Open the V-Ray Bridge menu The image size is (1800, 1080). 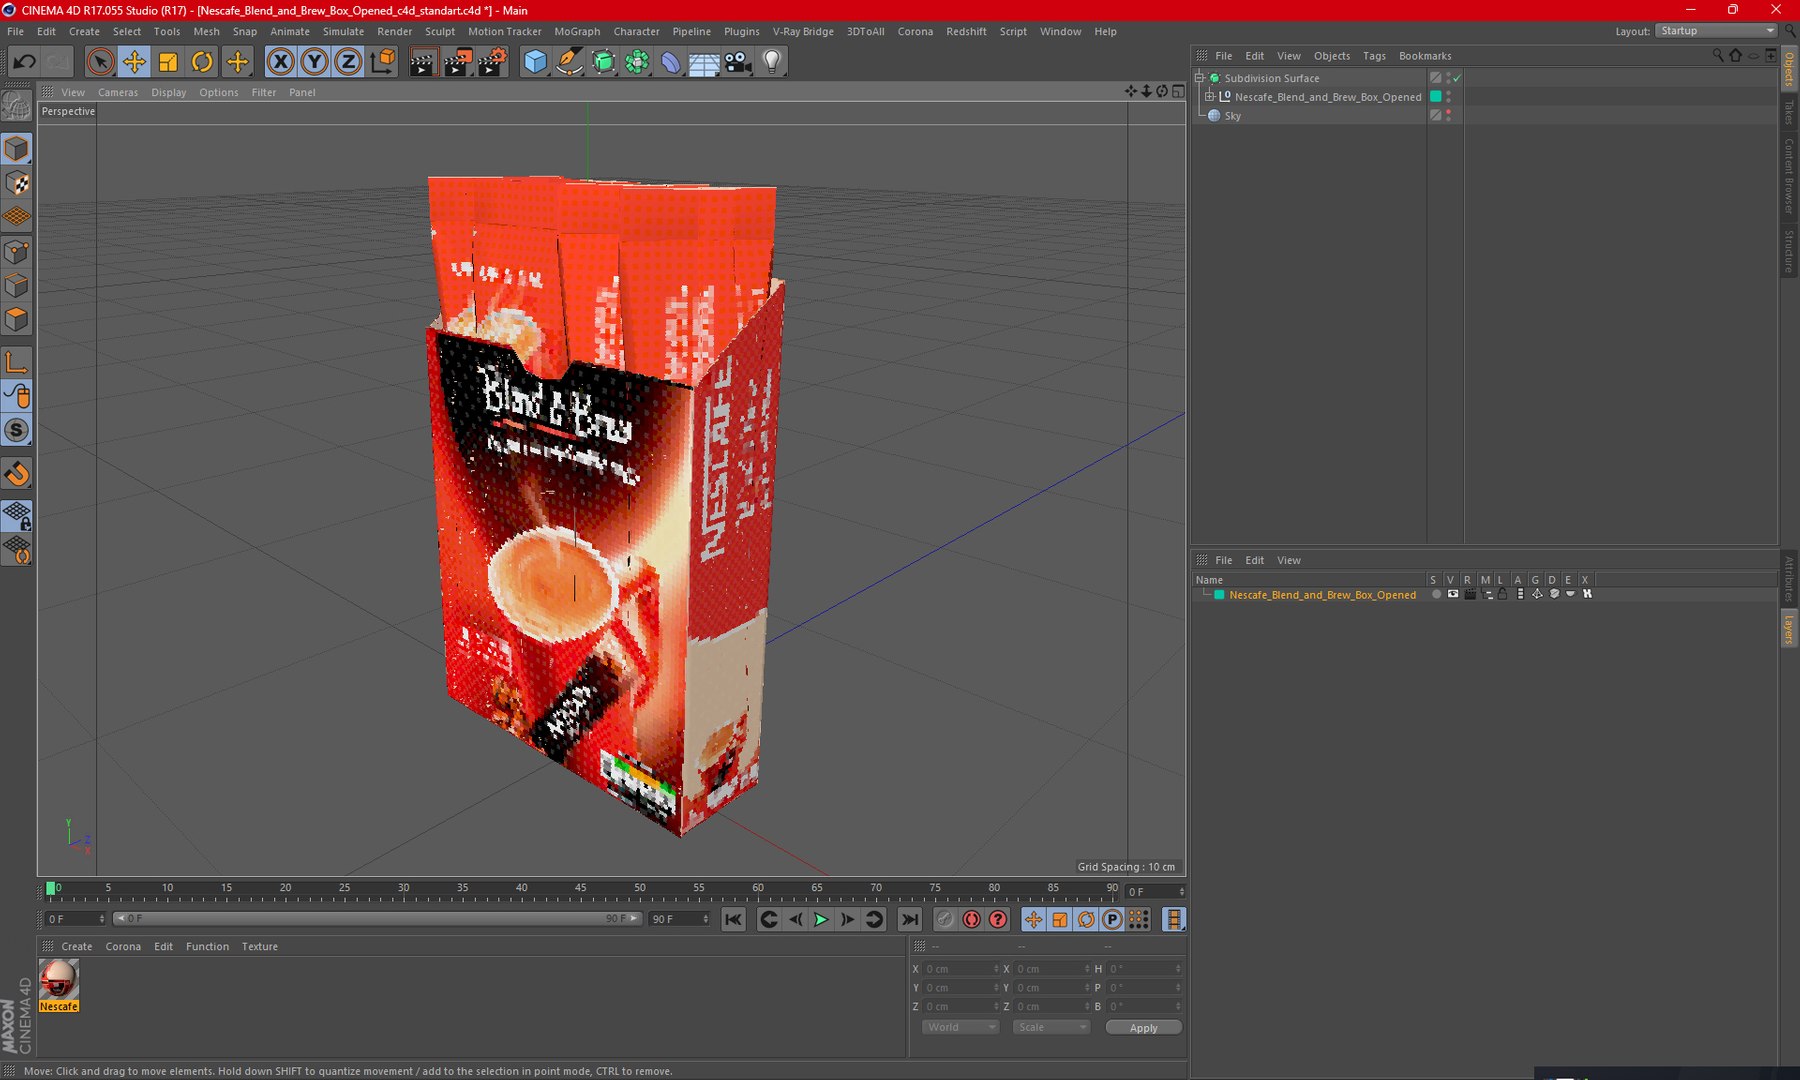(x=803, y=31)
